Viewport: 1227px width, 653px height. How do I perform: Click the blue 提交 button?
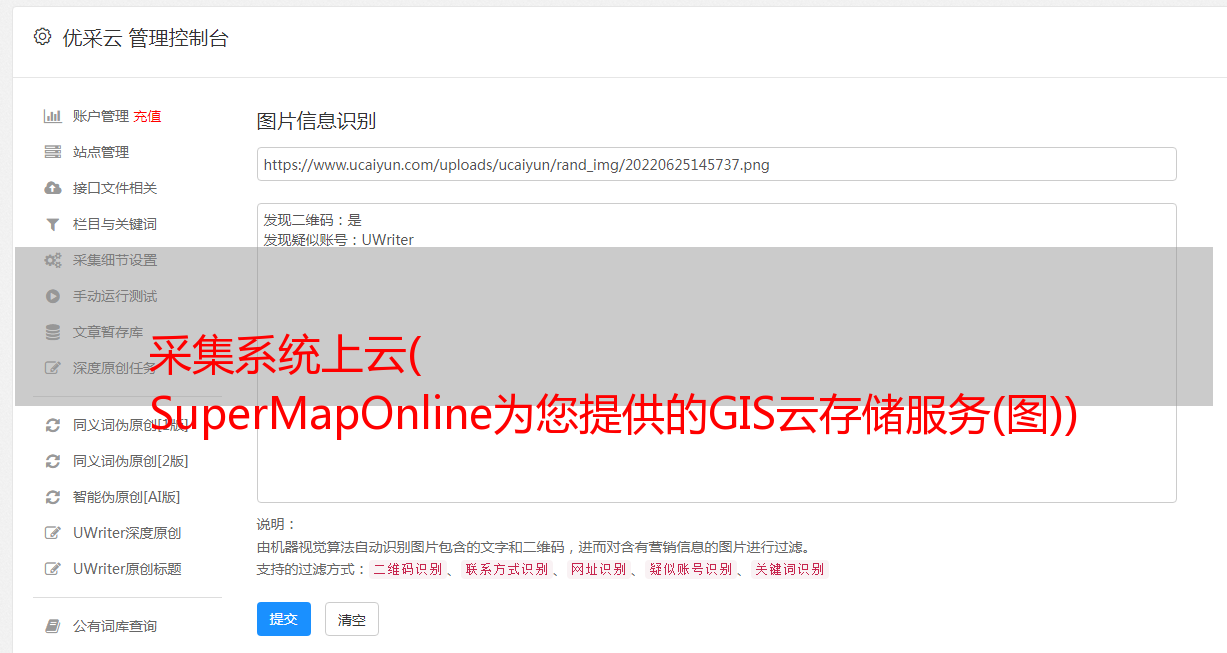pos(284,619)
